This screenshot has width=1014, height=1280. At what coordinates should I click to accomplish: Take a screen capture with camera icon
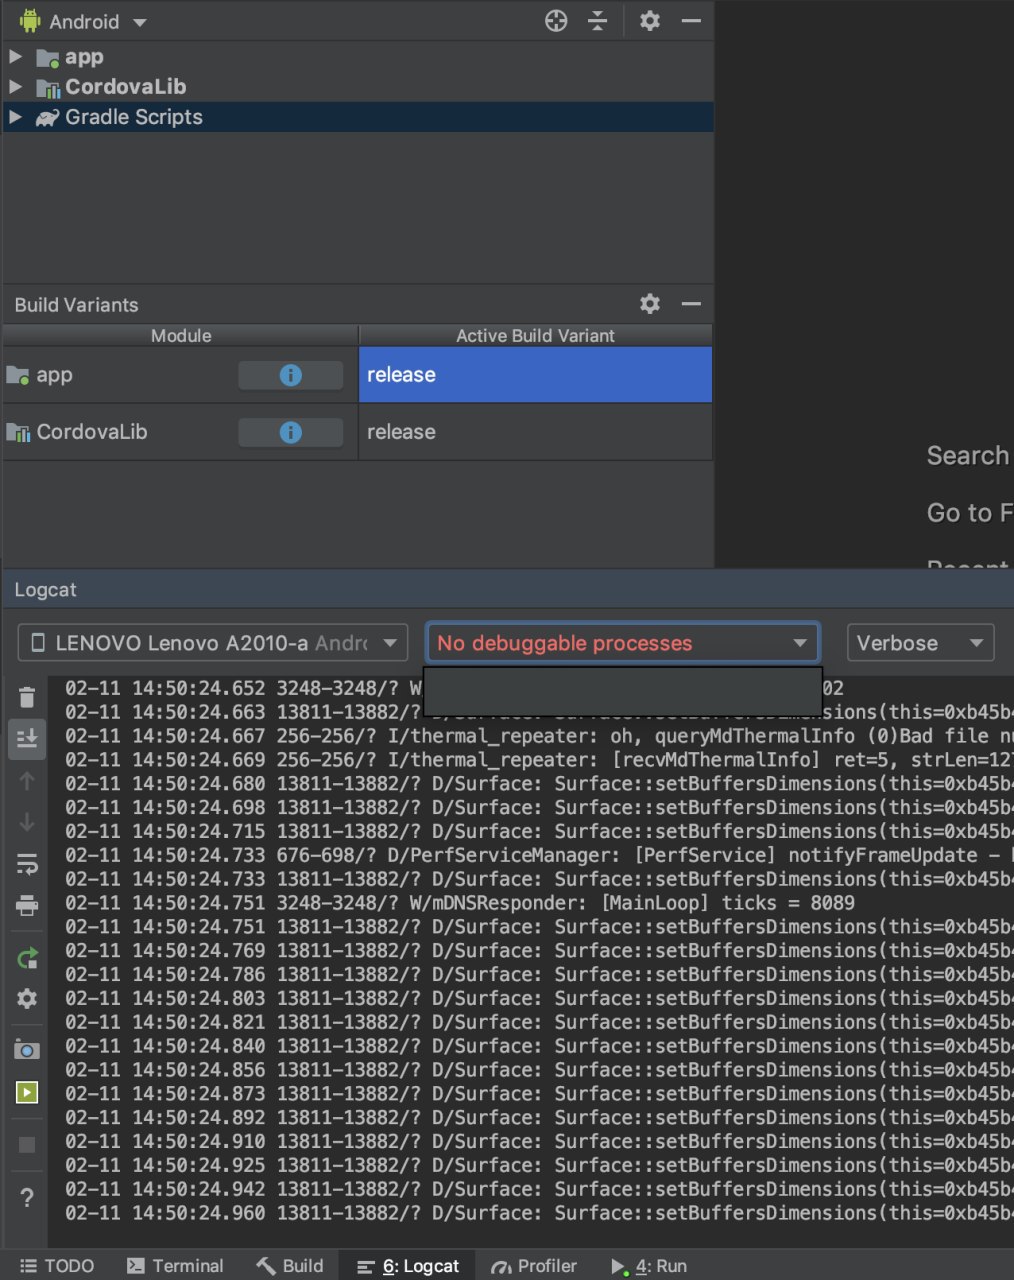[27, 1049]
